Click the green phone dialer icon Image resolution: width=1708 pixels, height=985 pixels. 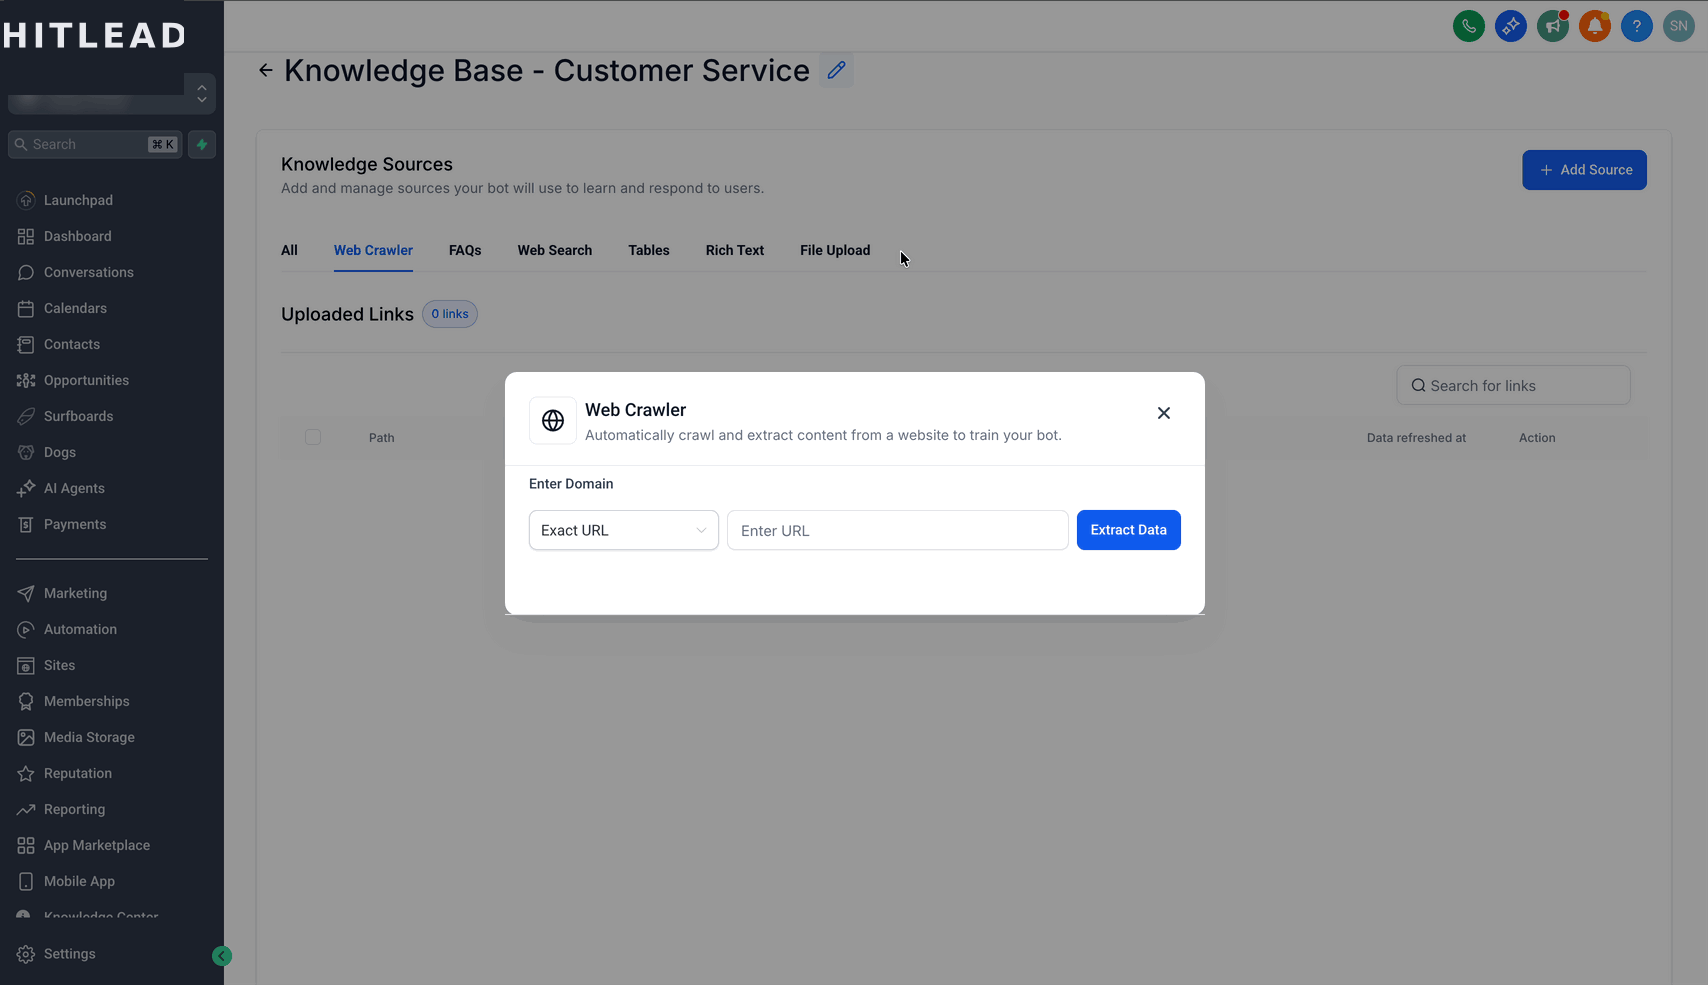point(1468,26)
